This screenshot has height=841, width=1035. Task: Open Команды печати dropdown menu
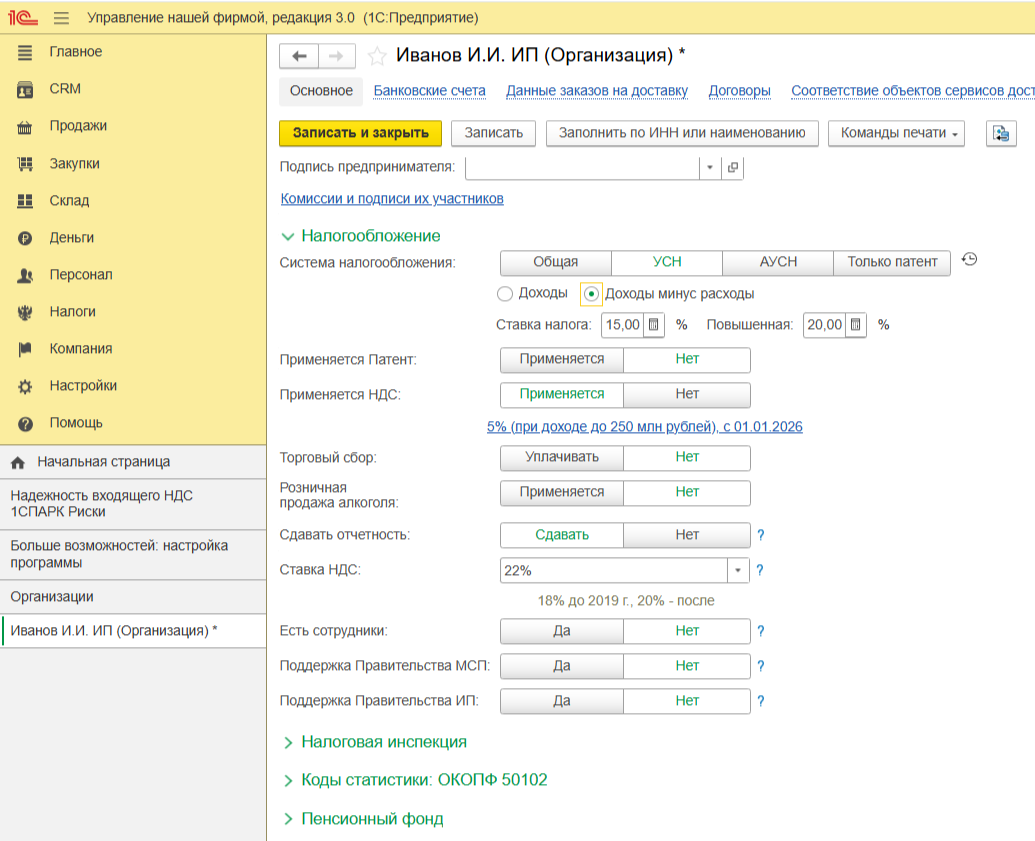(x=896, y=134)
